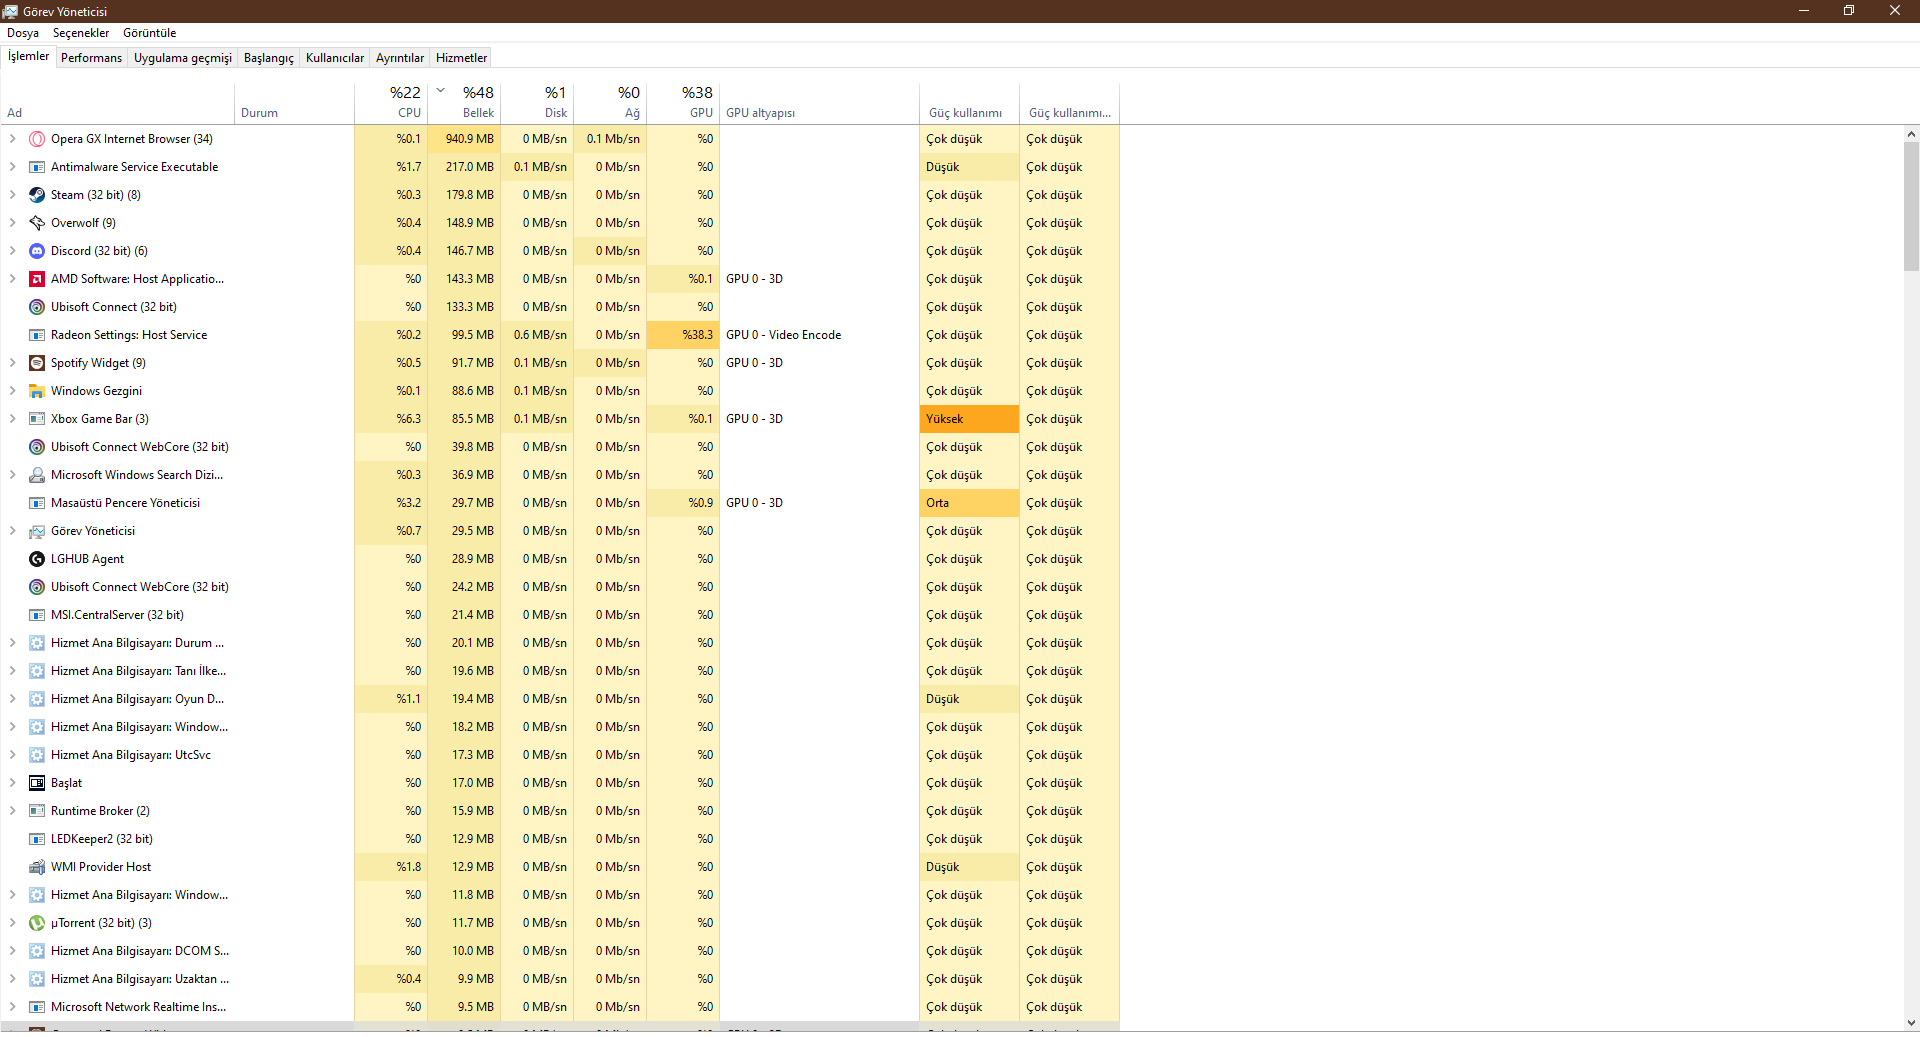Image resolution: width=1920 pixels, height=1037 pixels.
Task: Click the Steam process icon
Action: [37, 195]
